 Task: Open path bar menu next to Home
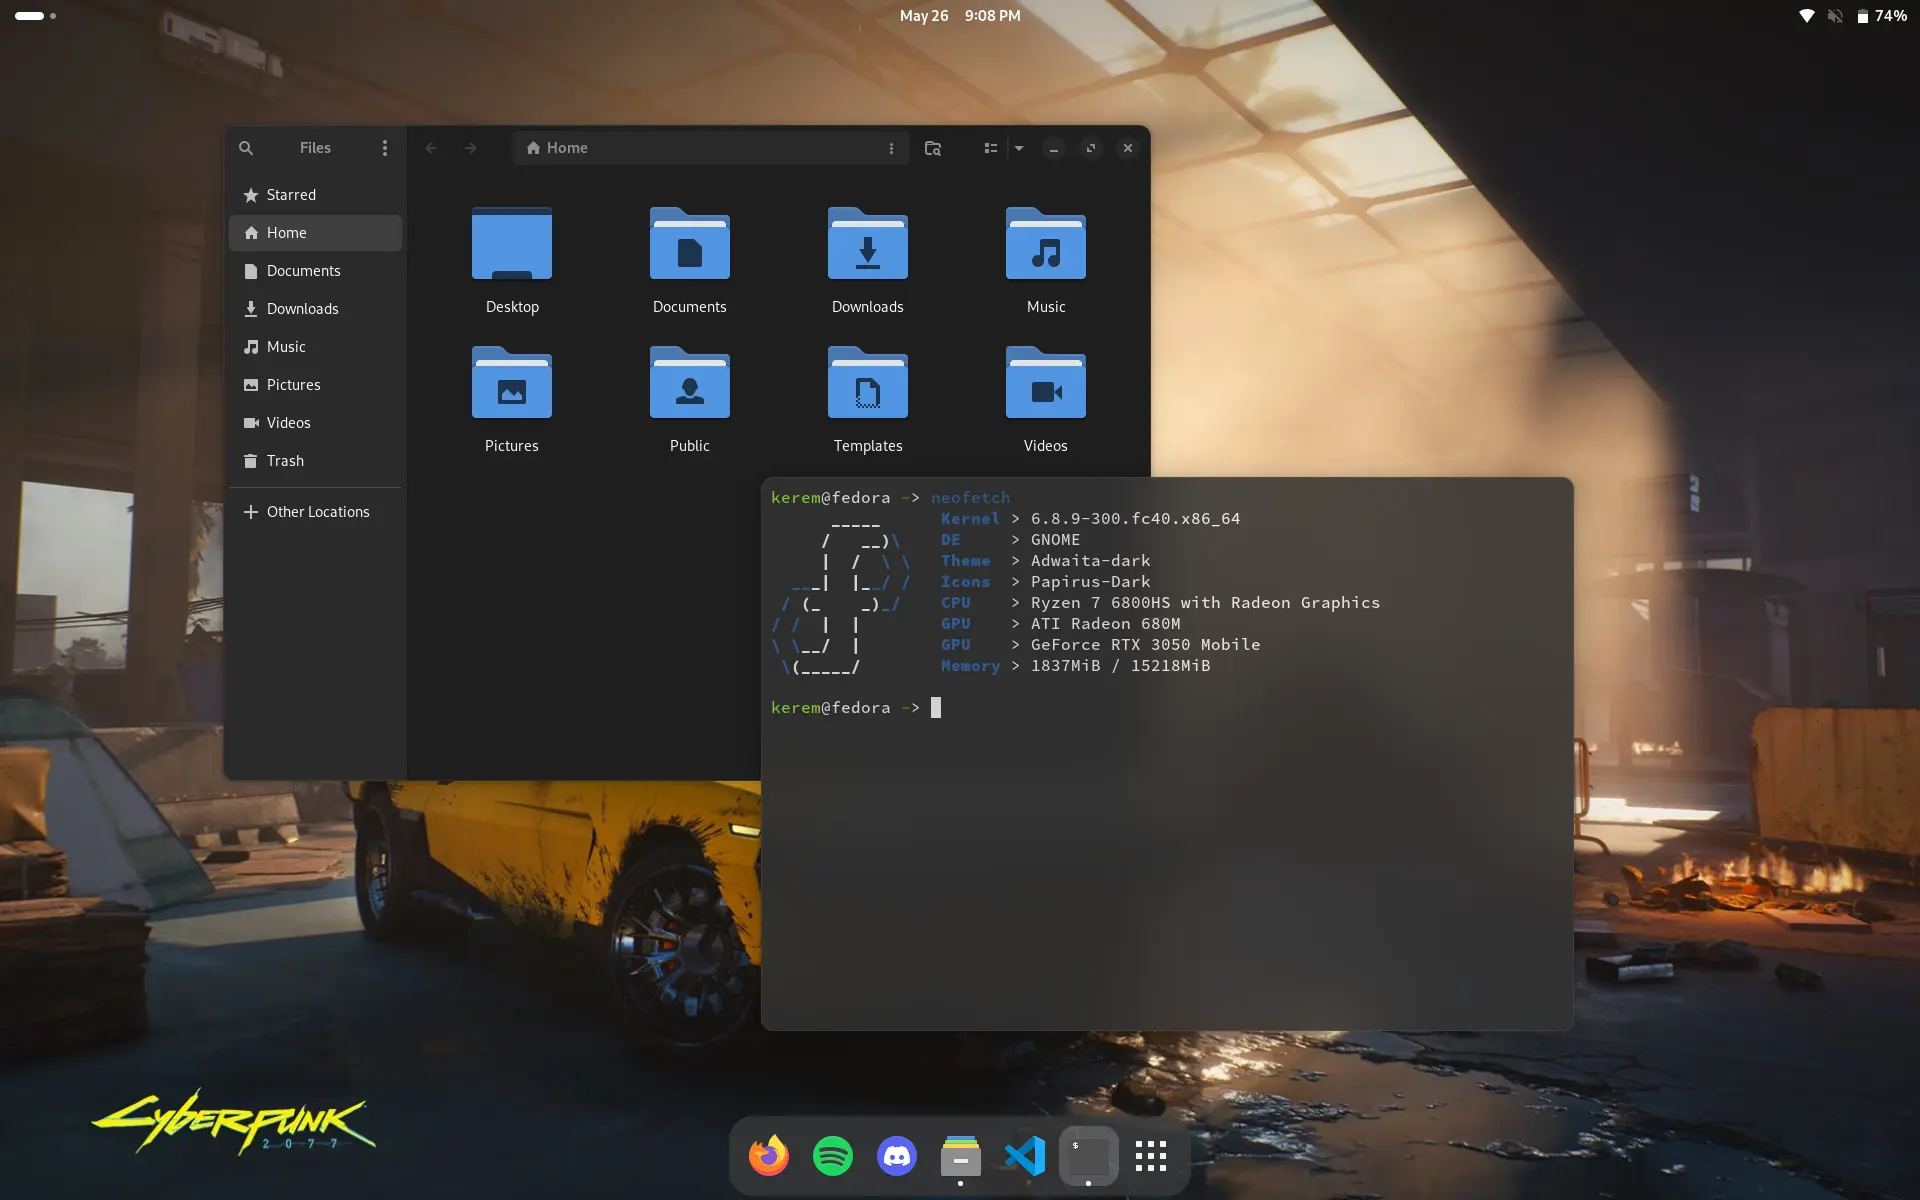coord(891,148)
